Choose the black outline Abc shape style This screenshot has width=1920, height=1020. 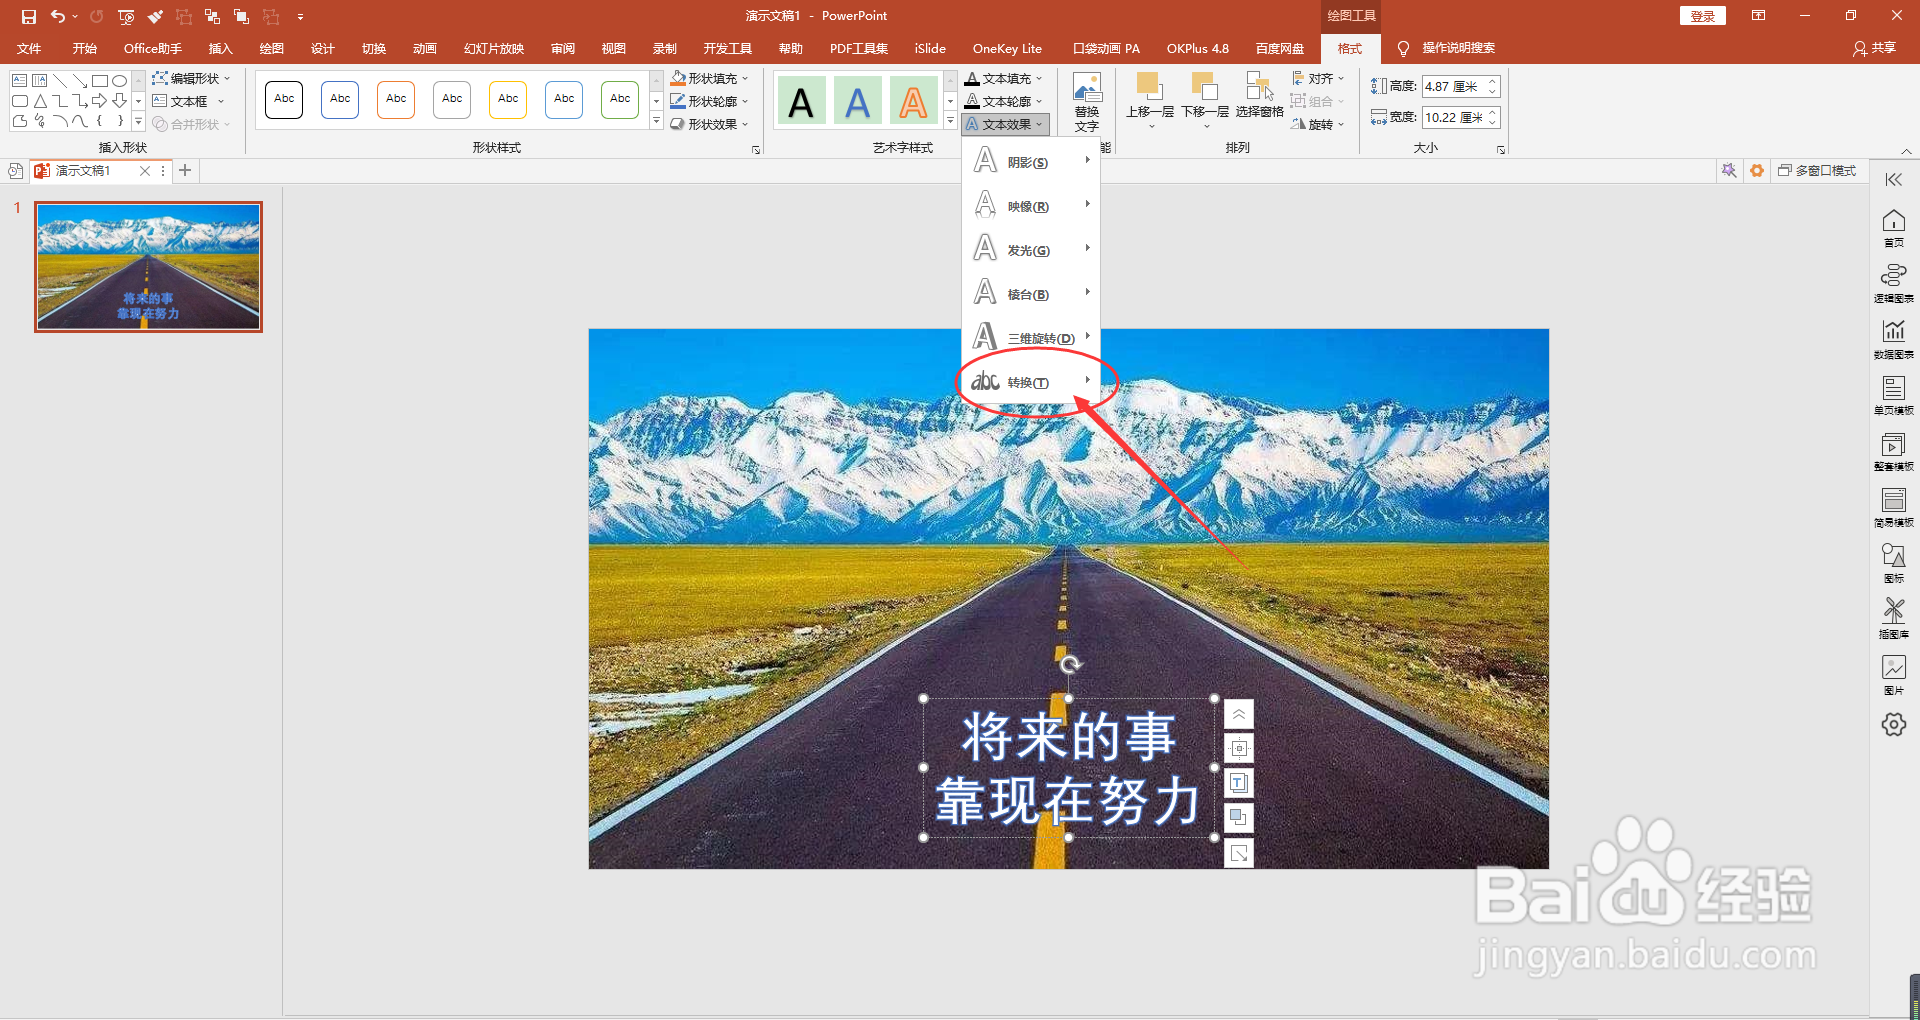284,100
